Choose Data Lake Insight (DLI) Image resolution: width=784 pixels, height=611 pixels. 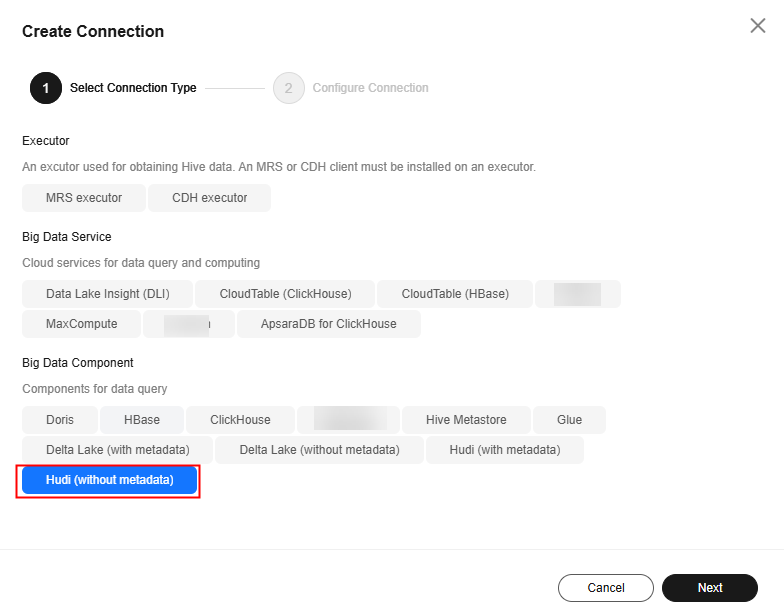coord(108,294)
